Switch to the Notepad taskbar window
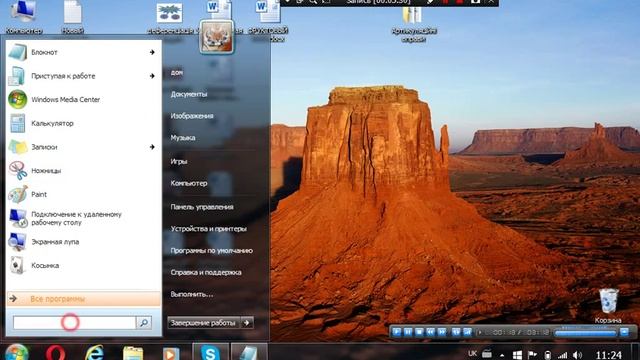 tap(249, 352)
